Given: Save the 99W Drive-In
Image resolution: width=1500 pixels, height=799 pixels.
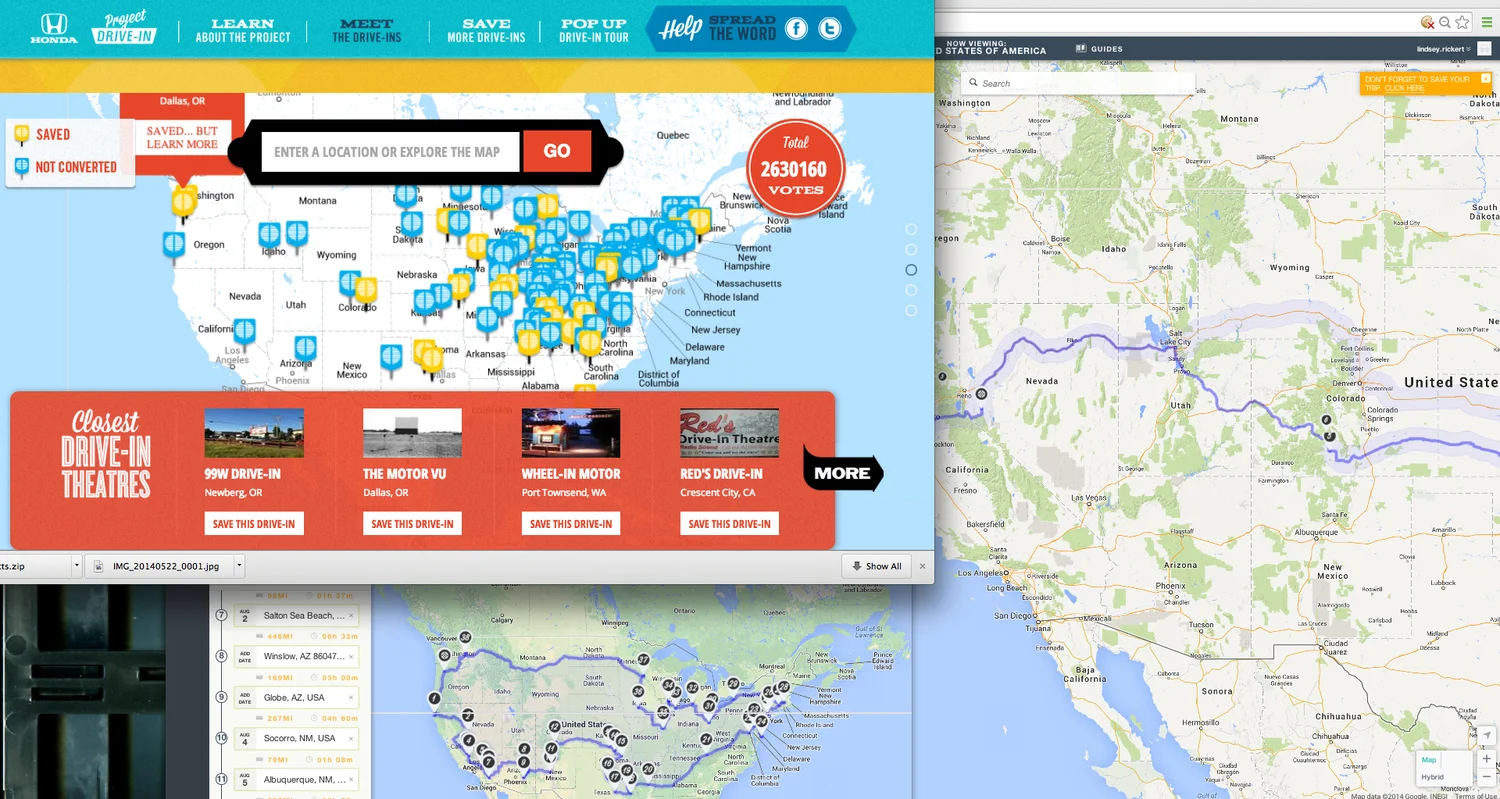Looking at the screenshot, I should (254, 524).
